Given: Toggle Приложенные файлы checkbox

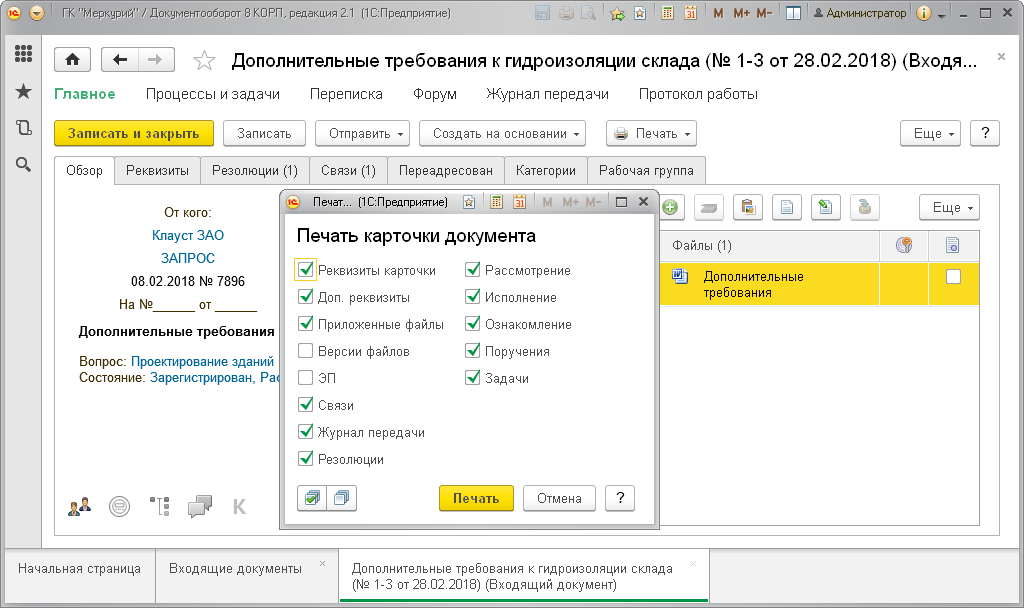Looking at the screenshot, I should [x=306, y=324].
